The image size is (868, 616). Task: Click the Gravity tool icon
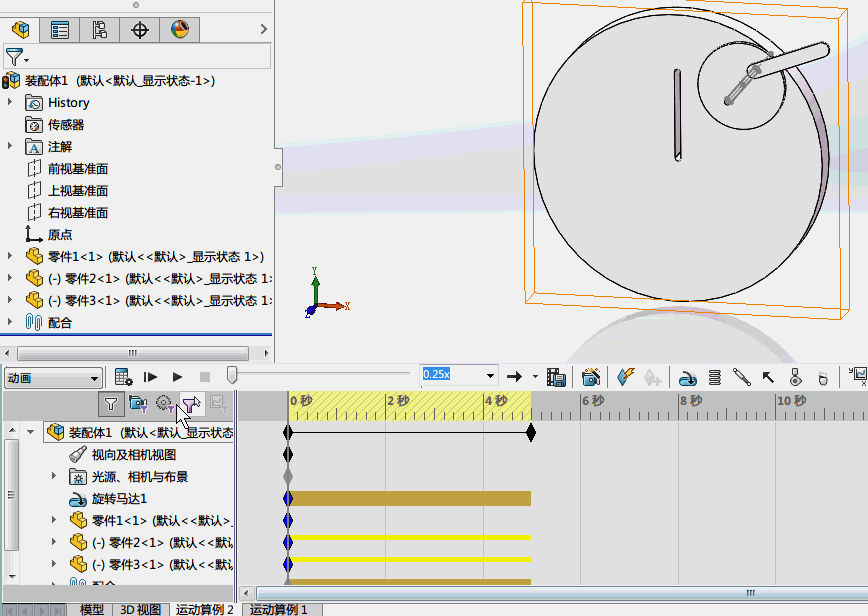(x=823, y=379)
